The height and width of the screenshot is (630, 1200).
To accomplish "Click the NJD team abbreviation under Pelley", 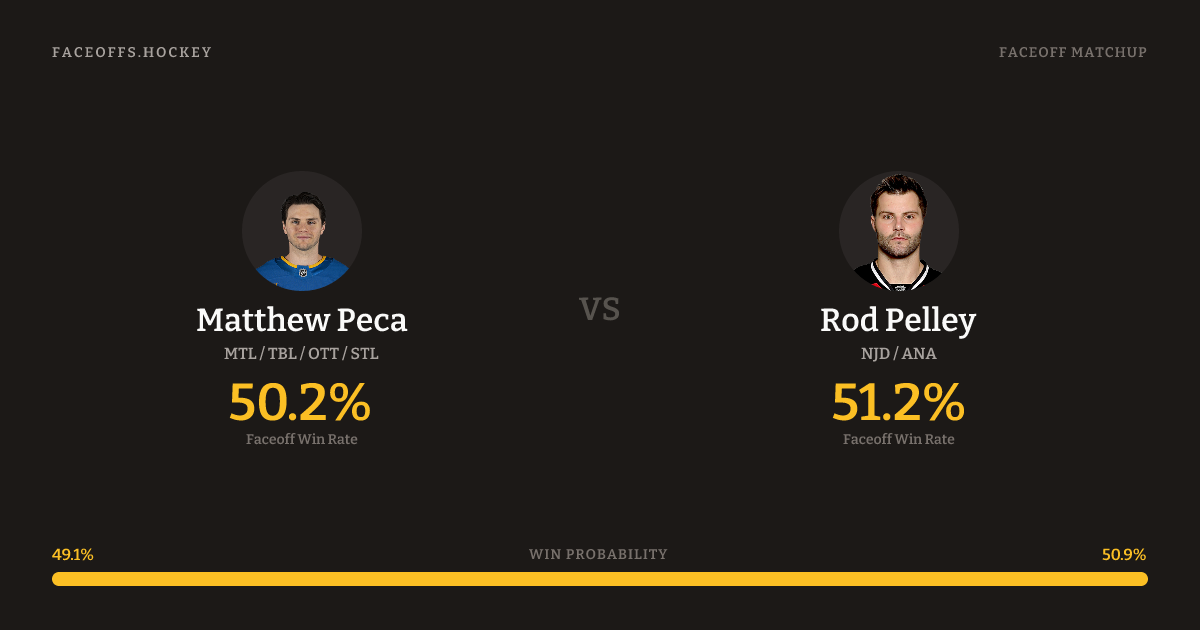I will tap(876, 354).
